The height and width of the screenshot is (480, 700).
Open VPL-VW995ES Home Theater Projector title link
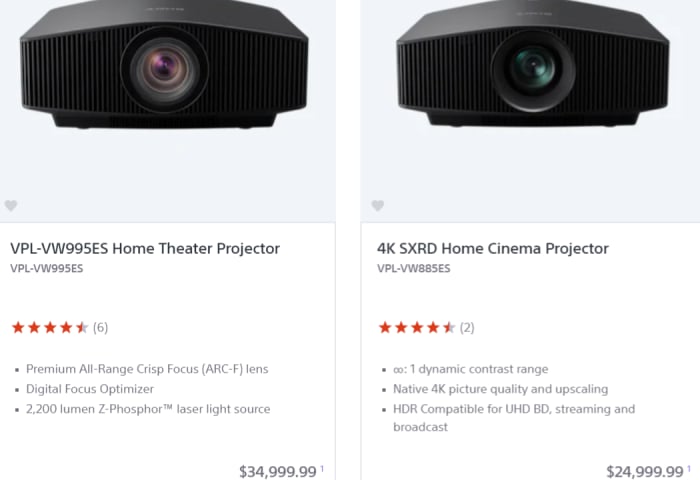145,248
